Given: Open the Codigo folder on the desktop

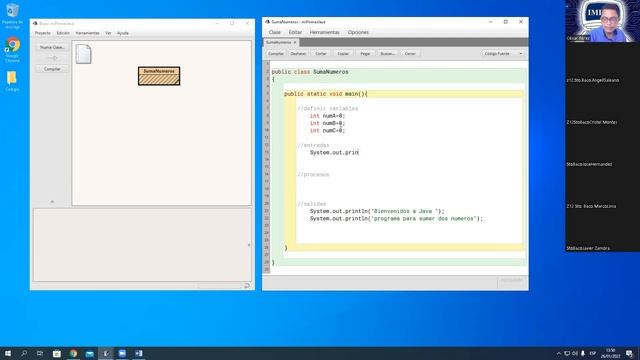Looking at the screenshot, I should 12,81.
